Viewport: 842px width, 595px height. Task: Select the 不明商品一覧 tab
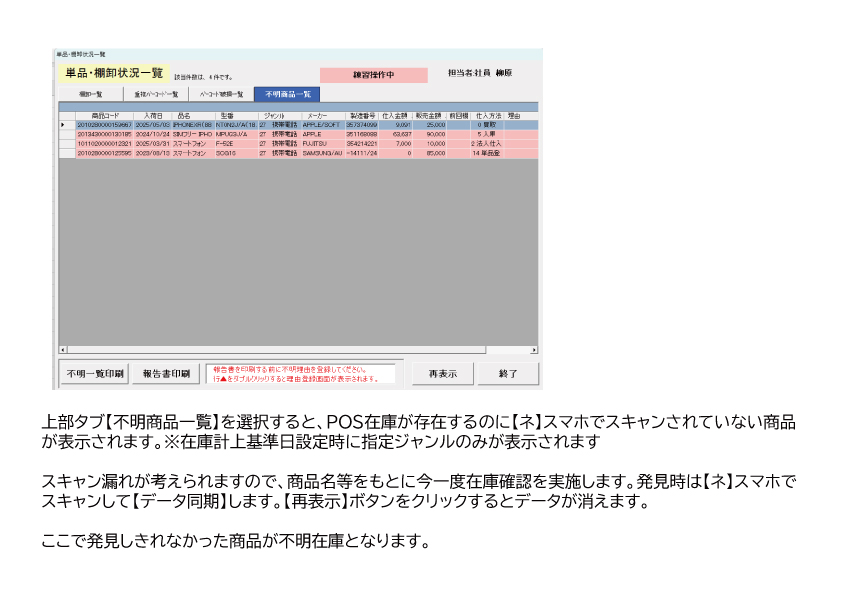287,94
